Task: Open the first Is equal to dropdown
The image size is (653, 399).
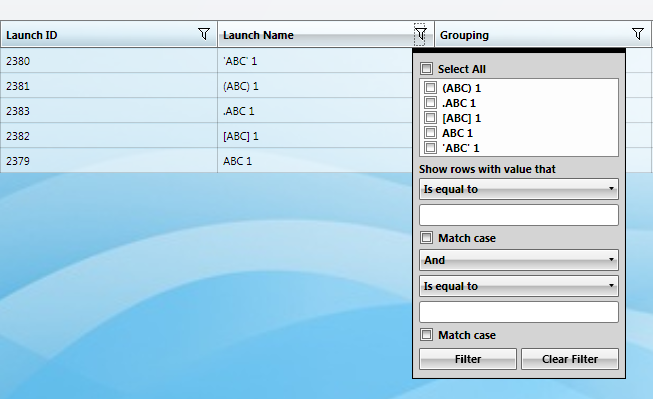Action: (x=519, y=189)
